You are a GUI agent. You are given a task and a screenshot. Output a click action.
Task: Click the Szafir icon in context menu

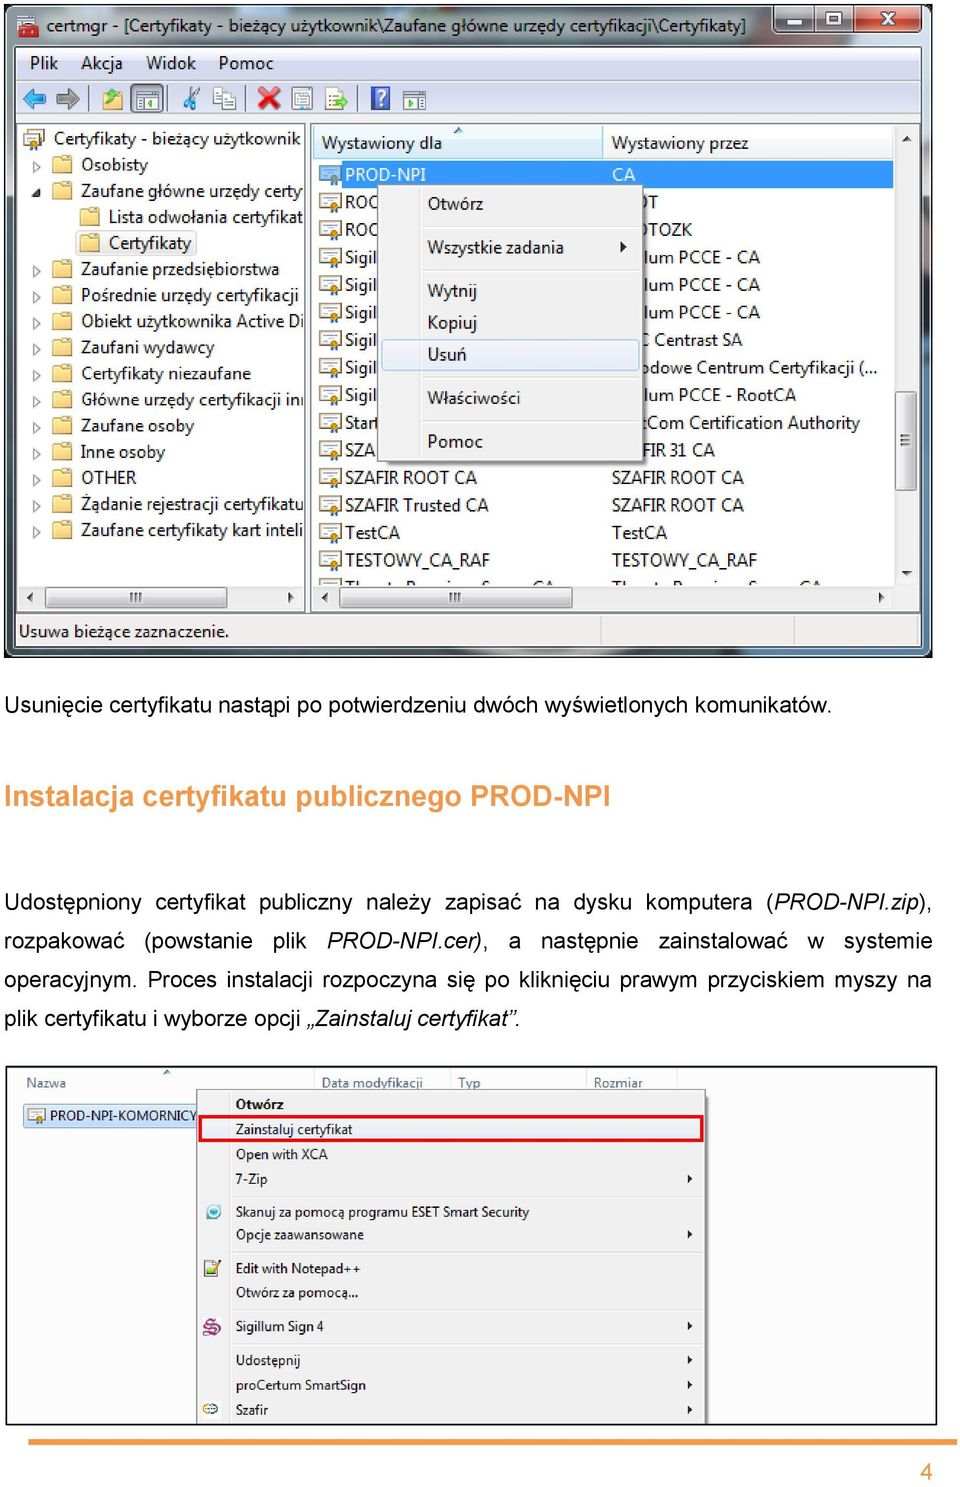(x=211, y=1409)
